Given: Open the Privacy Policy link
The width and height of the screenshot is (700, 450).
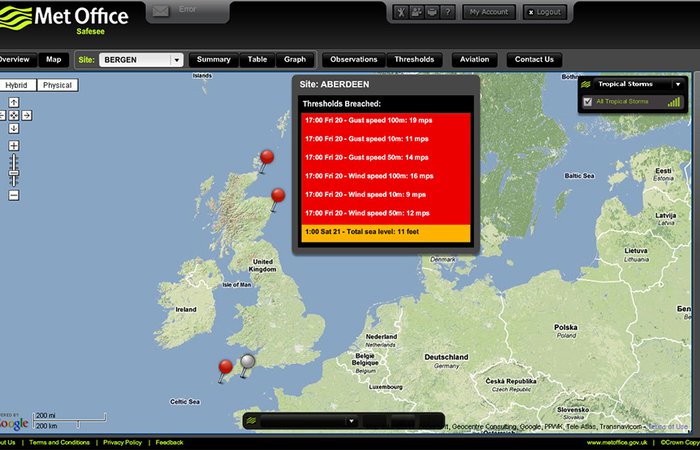Looking at the screenshot, I should [122, 443].
